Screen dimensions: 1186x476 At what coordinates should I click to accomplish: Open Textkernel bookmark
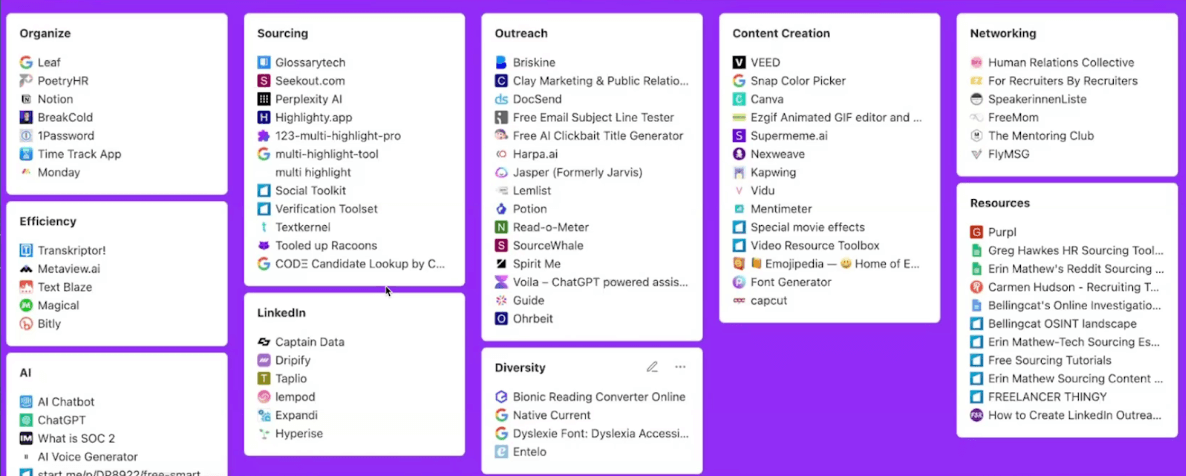303,227
